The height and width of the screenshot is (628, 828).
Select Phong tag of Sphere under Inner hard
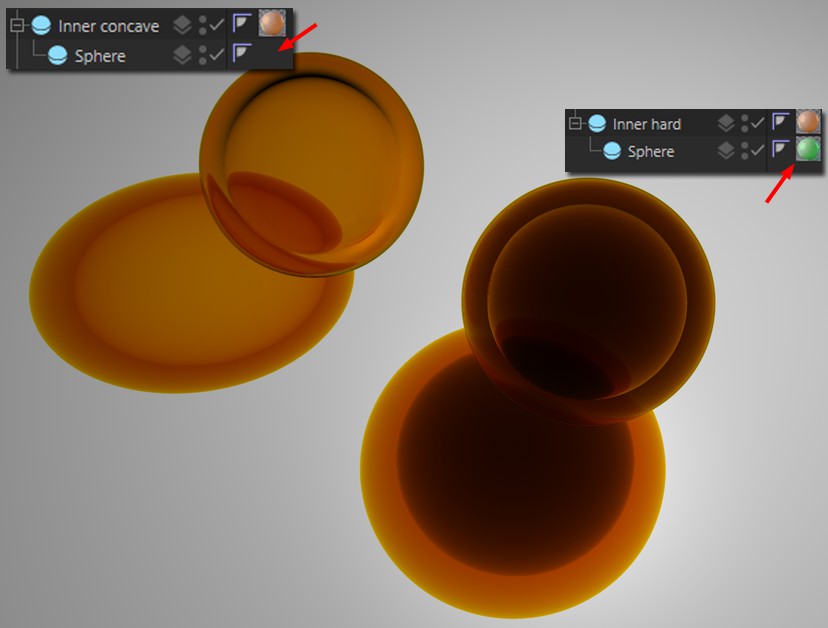pos(781,151)
